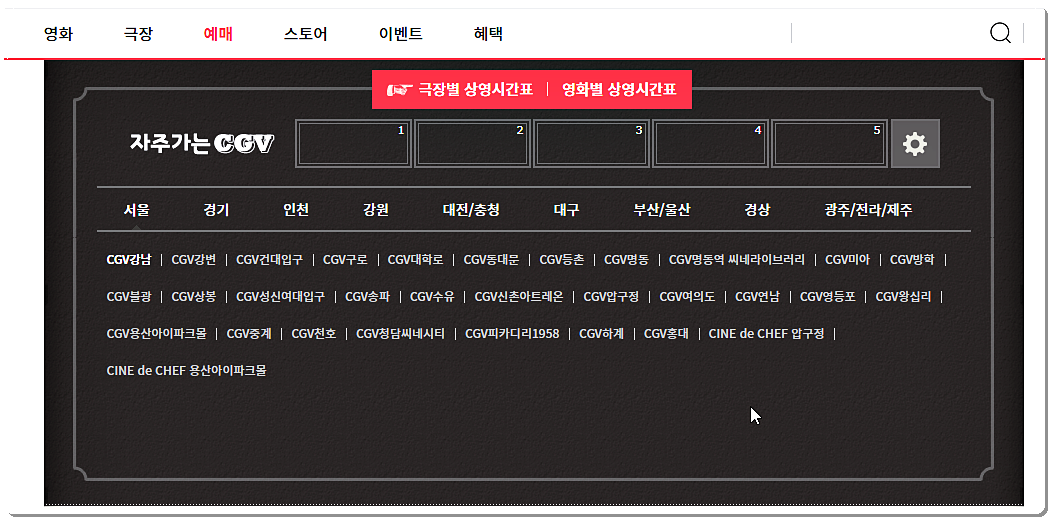The image size is (1051, 520).
Task: Choose the CGV건대입구 theater
Action: tap(269, 259)
